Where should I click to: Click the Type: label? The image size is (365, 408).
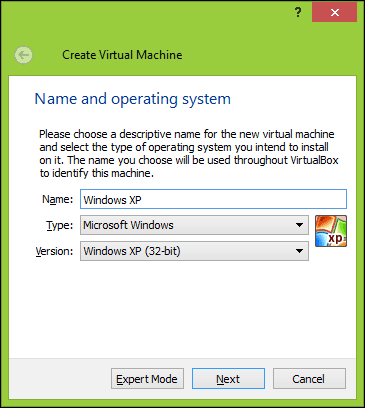point(59,225)
